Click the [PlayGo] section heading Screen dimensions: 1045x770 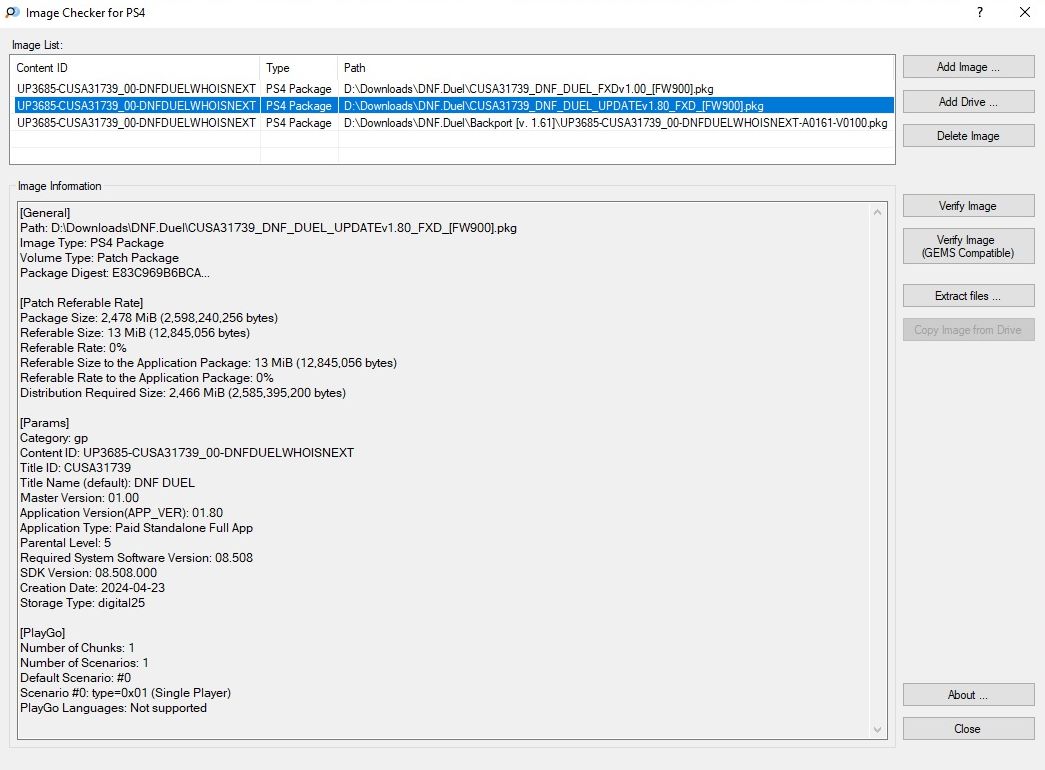[43, 633]
